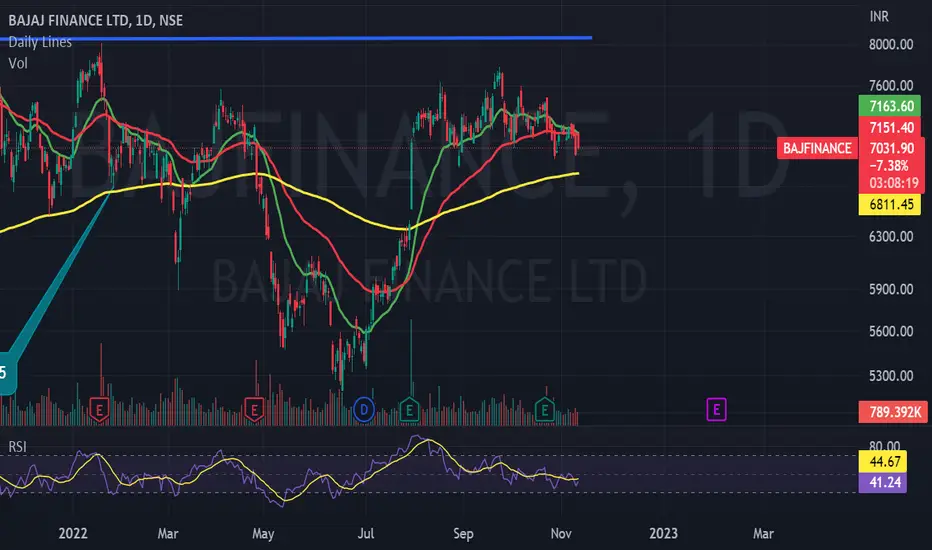Click the purple upcoming earnings E marker
Image resolution: width=932 pixels, height=550 pixels.
tap(716, 410)
